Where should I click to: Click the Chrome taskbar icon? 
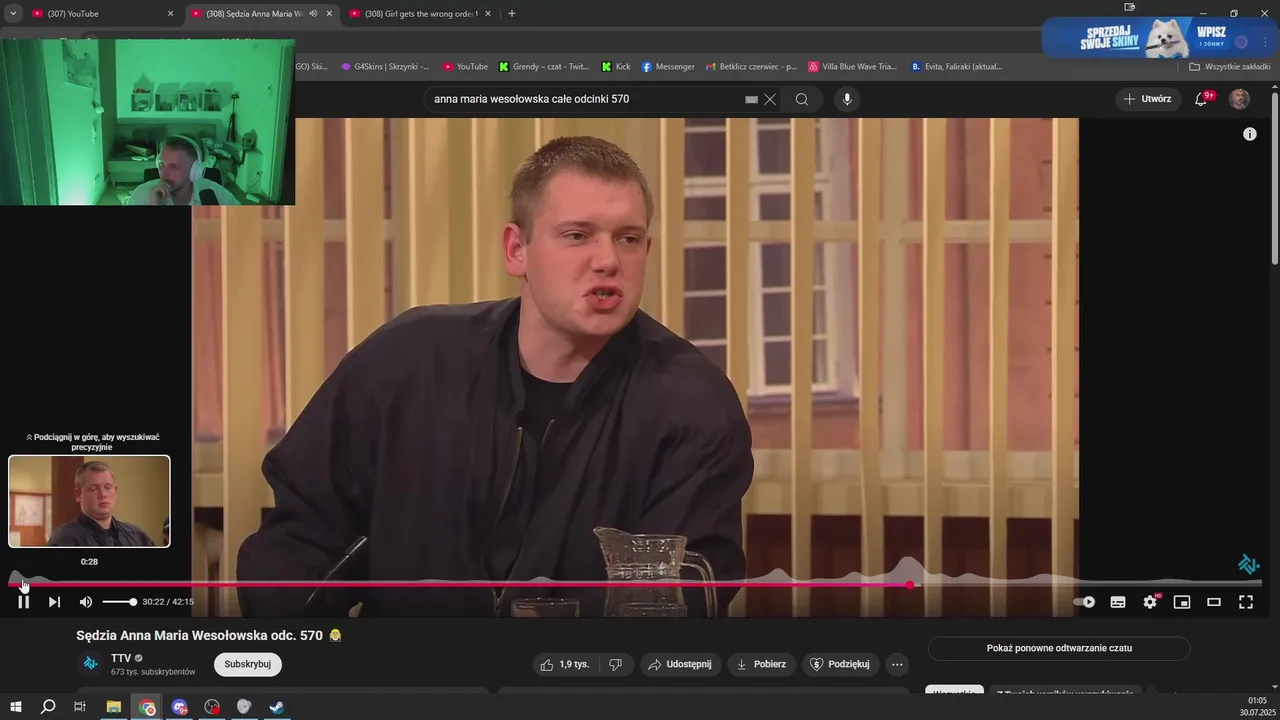[x=147, y=707]
